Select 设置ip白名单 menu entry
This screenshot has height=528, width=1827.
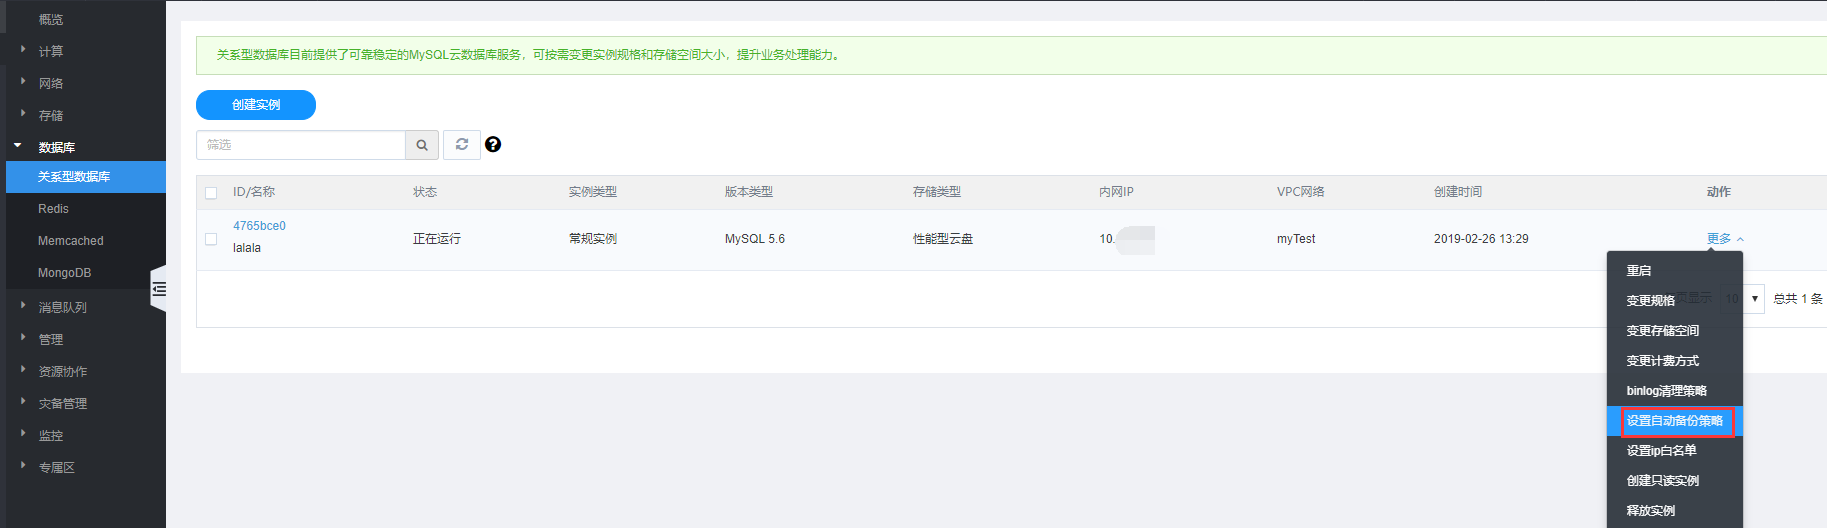pyautogui.click(x=1674, y=451)
